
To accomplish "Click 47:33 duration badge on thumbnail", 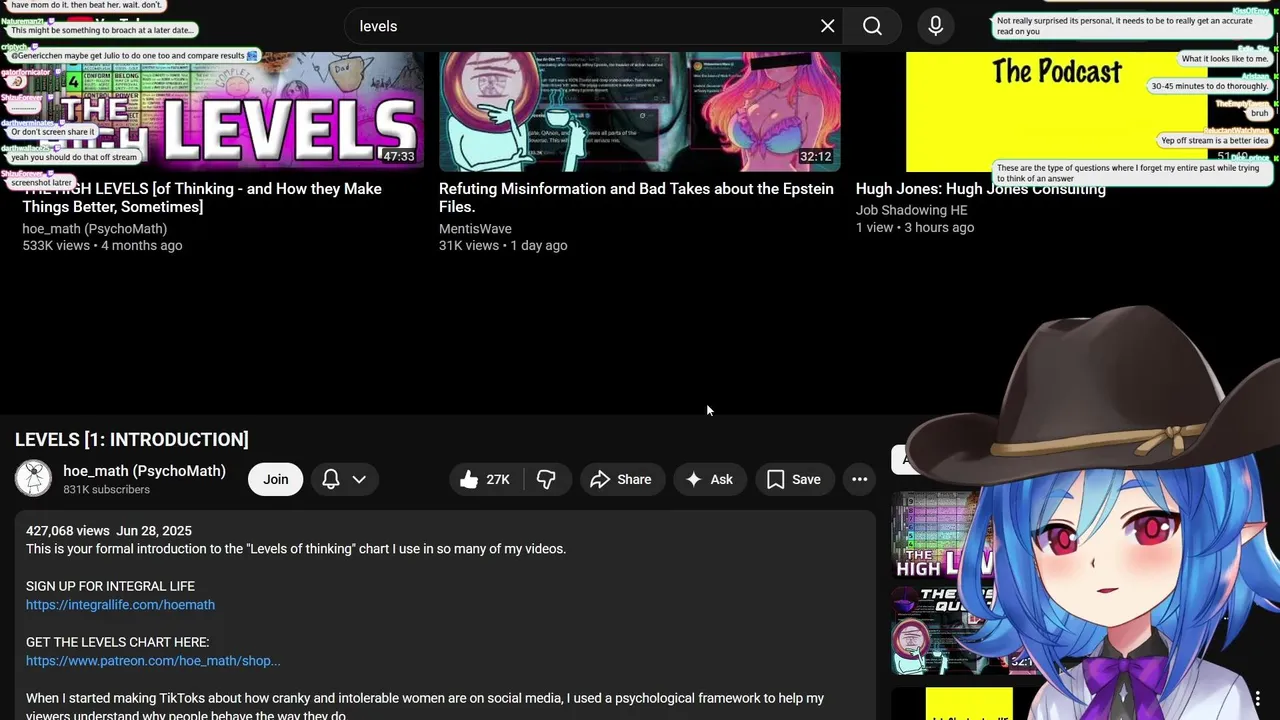I will coord(398,156).
